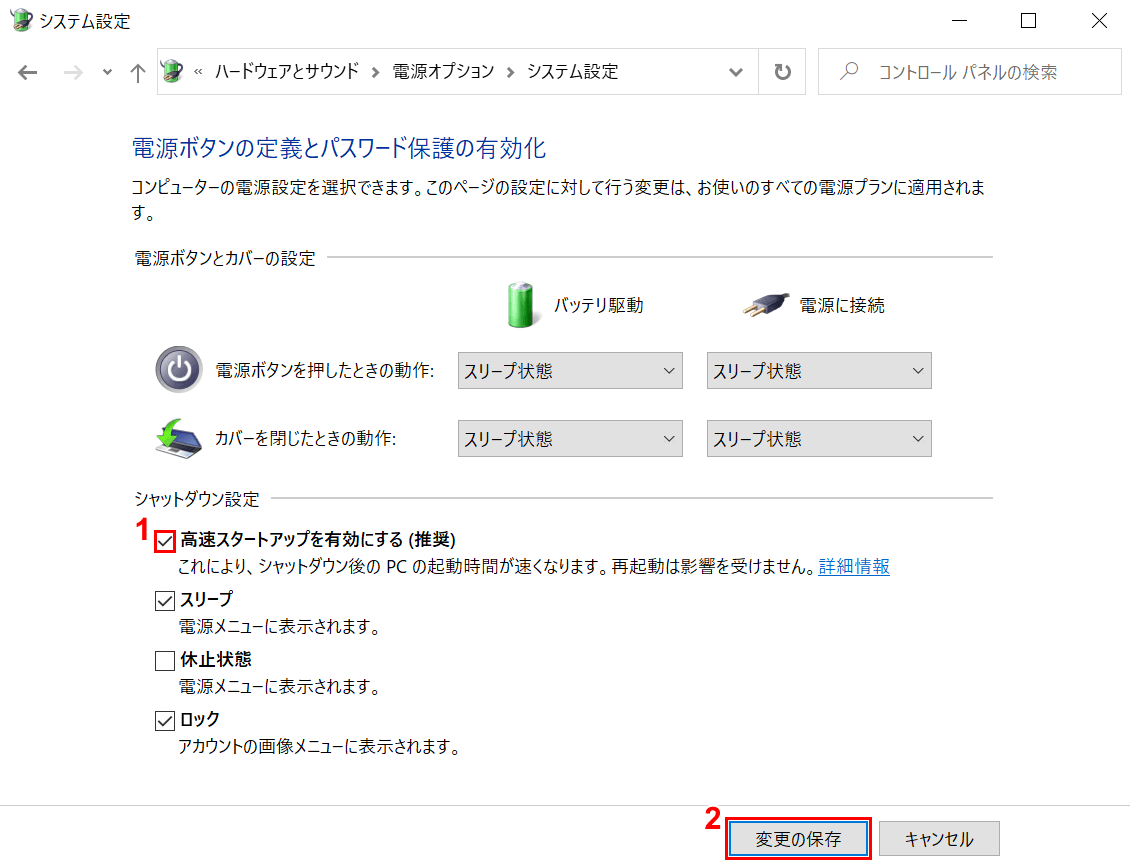Viewport: 1130px width, 867px height.
Task: Click the システム設定 title bar icon
Action: [x=22, y=20]
